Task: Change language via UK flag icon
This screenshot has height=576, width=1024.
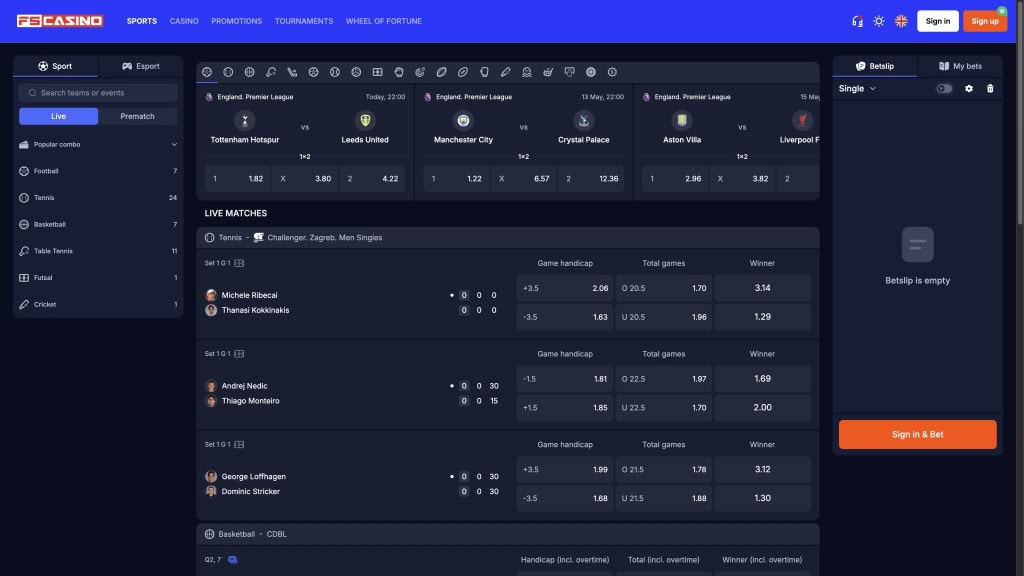Action: coord(901,21)
